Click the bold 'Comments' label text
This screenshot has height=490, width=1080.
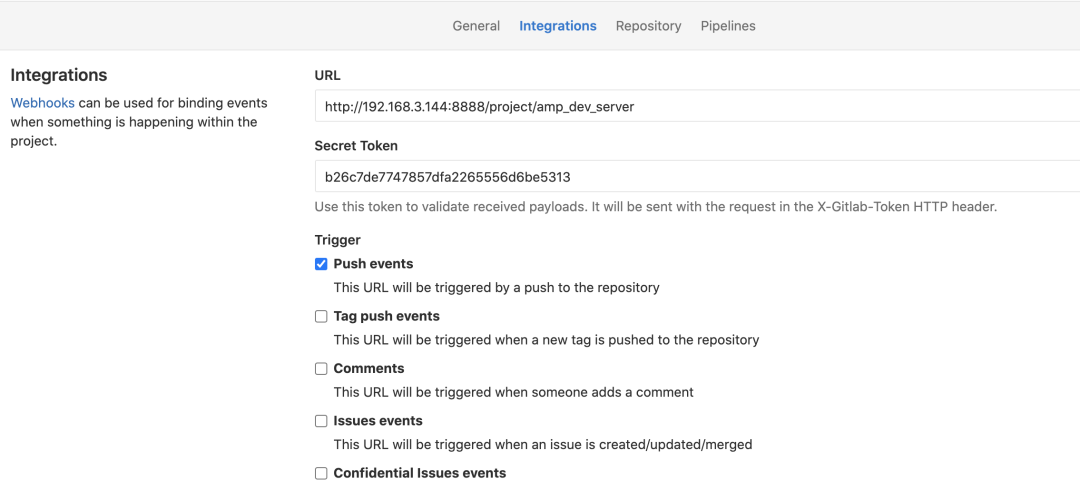pos(369,369)
